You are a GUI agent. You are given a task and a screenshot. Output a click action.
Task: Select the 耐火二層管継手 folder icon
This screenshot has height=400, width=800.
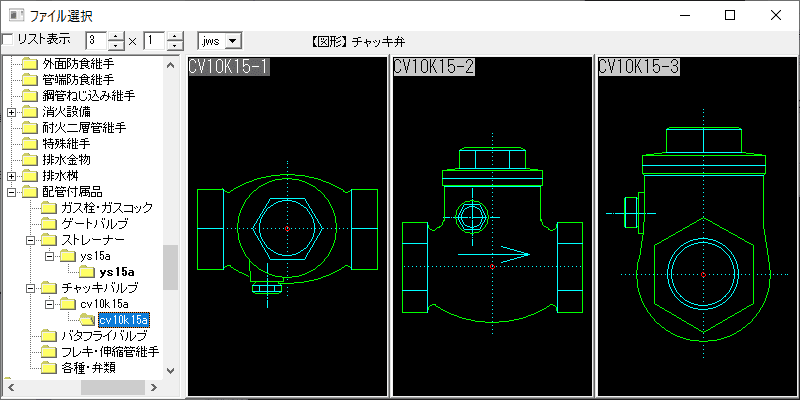pyautogui.click(x=31, y=128)
